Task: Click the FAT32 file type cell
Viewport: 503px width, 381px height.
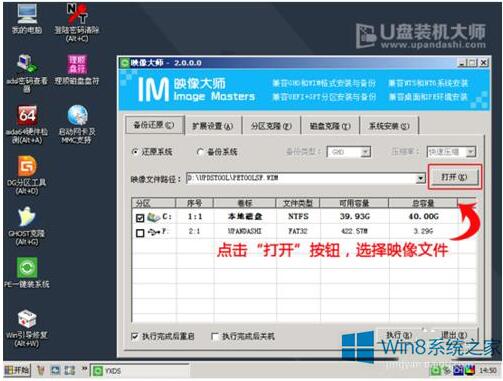Action: pyautogui.click(x=298, y=231)
